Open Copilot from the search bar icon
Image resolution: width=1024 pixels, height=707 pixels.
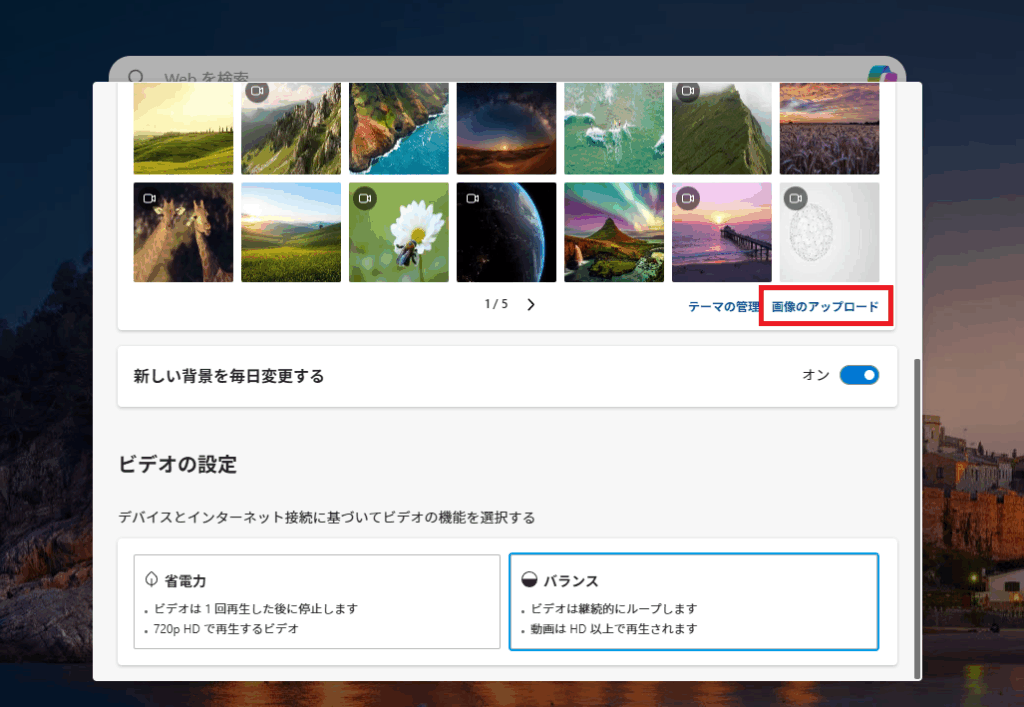coord(881,74)
